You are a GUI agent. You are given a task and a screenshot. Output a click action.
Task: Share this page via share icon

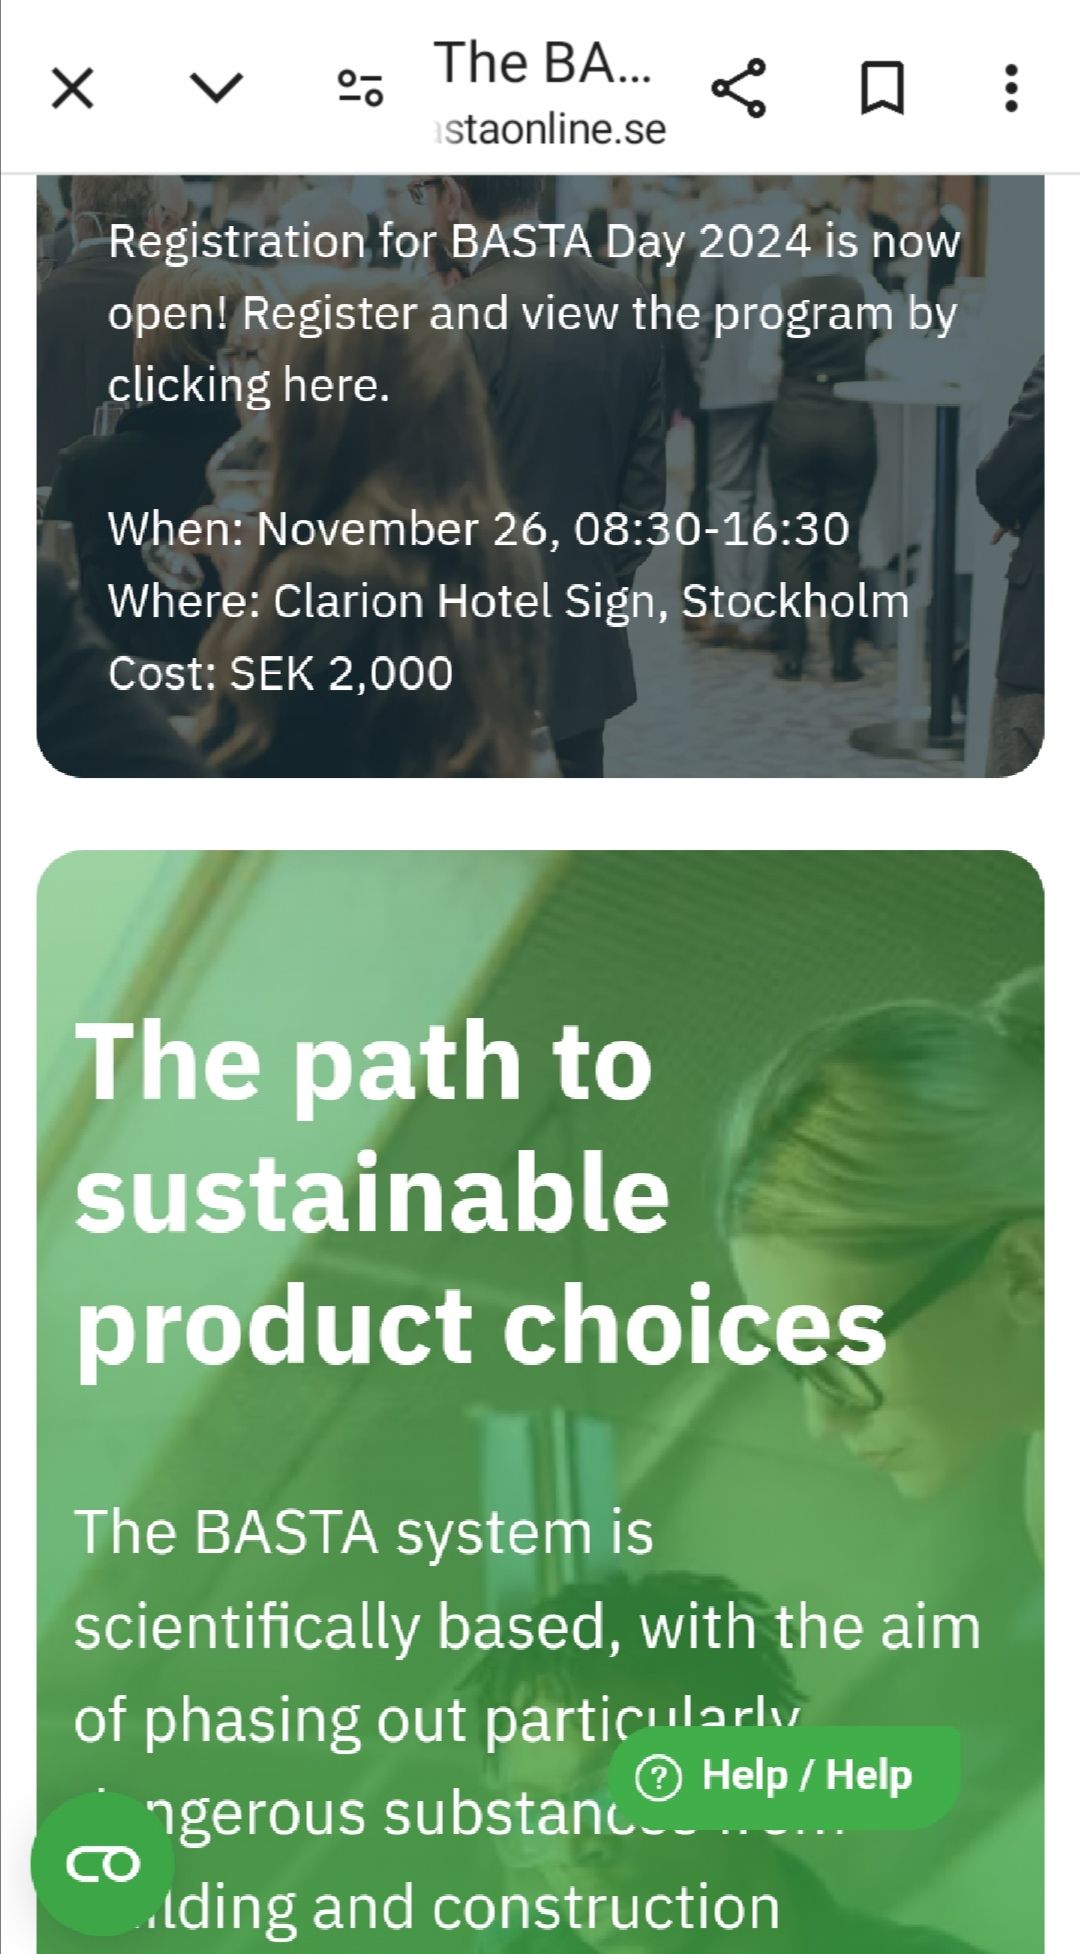coord(739,90)
